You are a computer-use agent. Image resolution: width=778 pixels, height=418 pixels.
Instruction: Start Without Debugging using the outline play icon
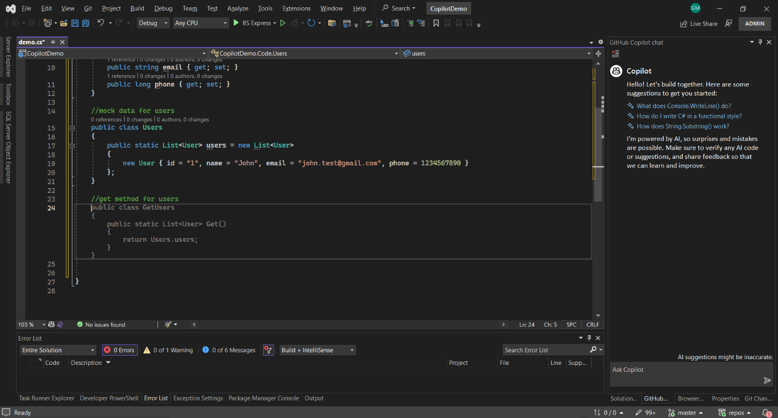click(x=283, y=23)
